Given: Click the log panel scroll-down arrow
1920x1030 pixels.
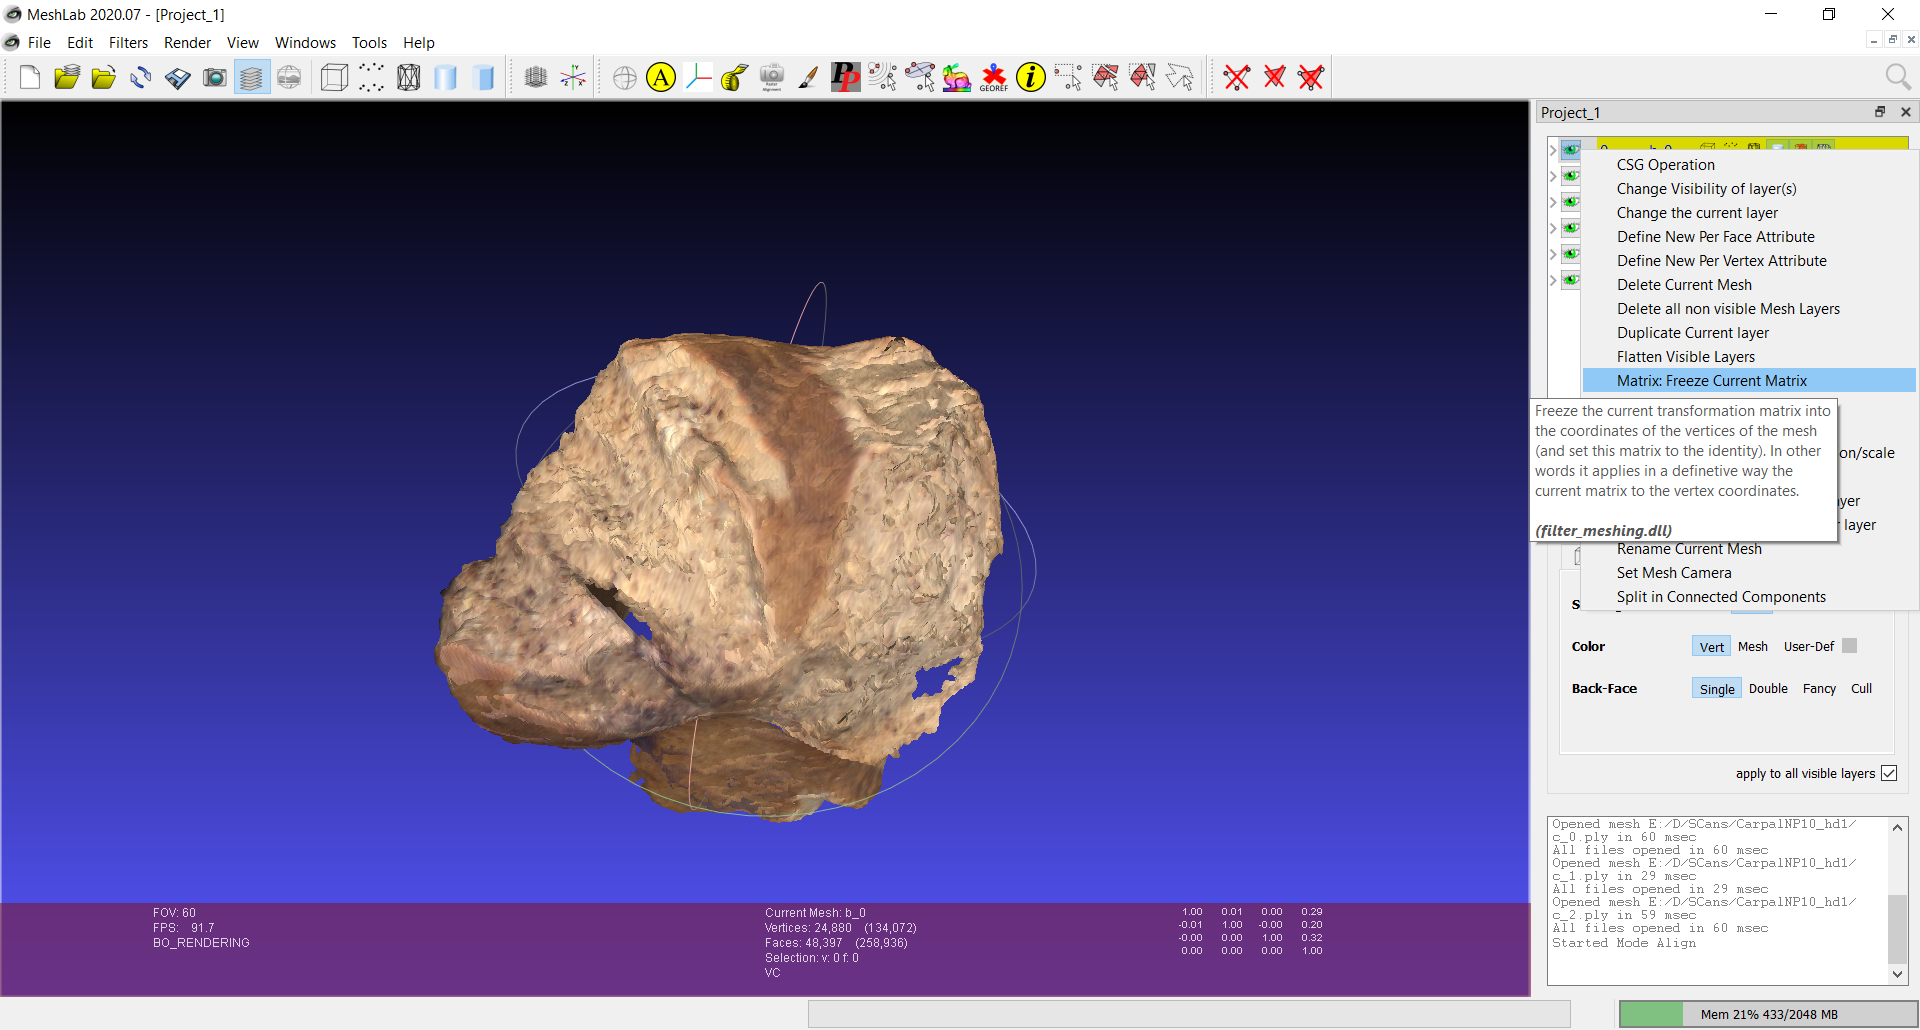Looking at the screenshot, I should coord(1897,974).
